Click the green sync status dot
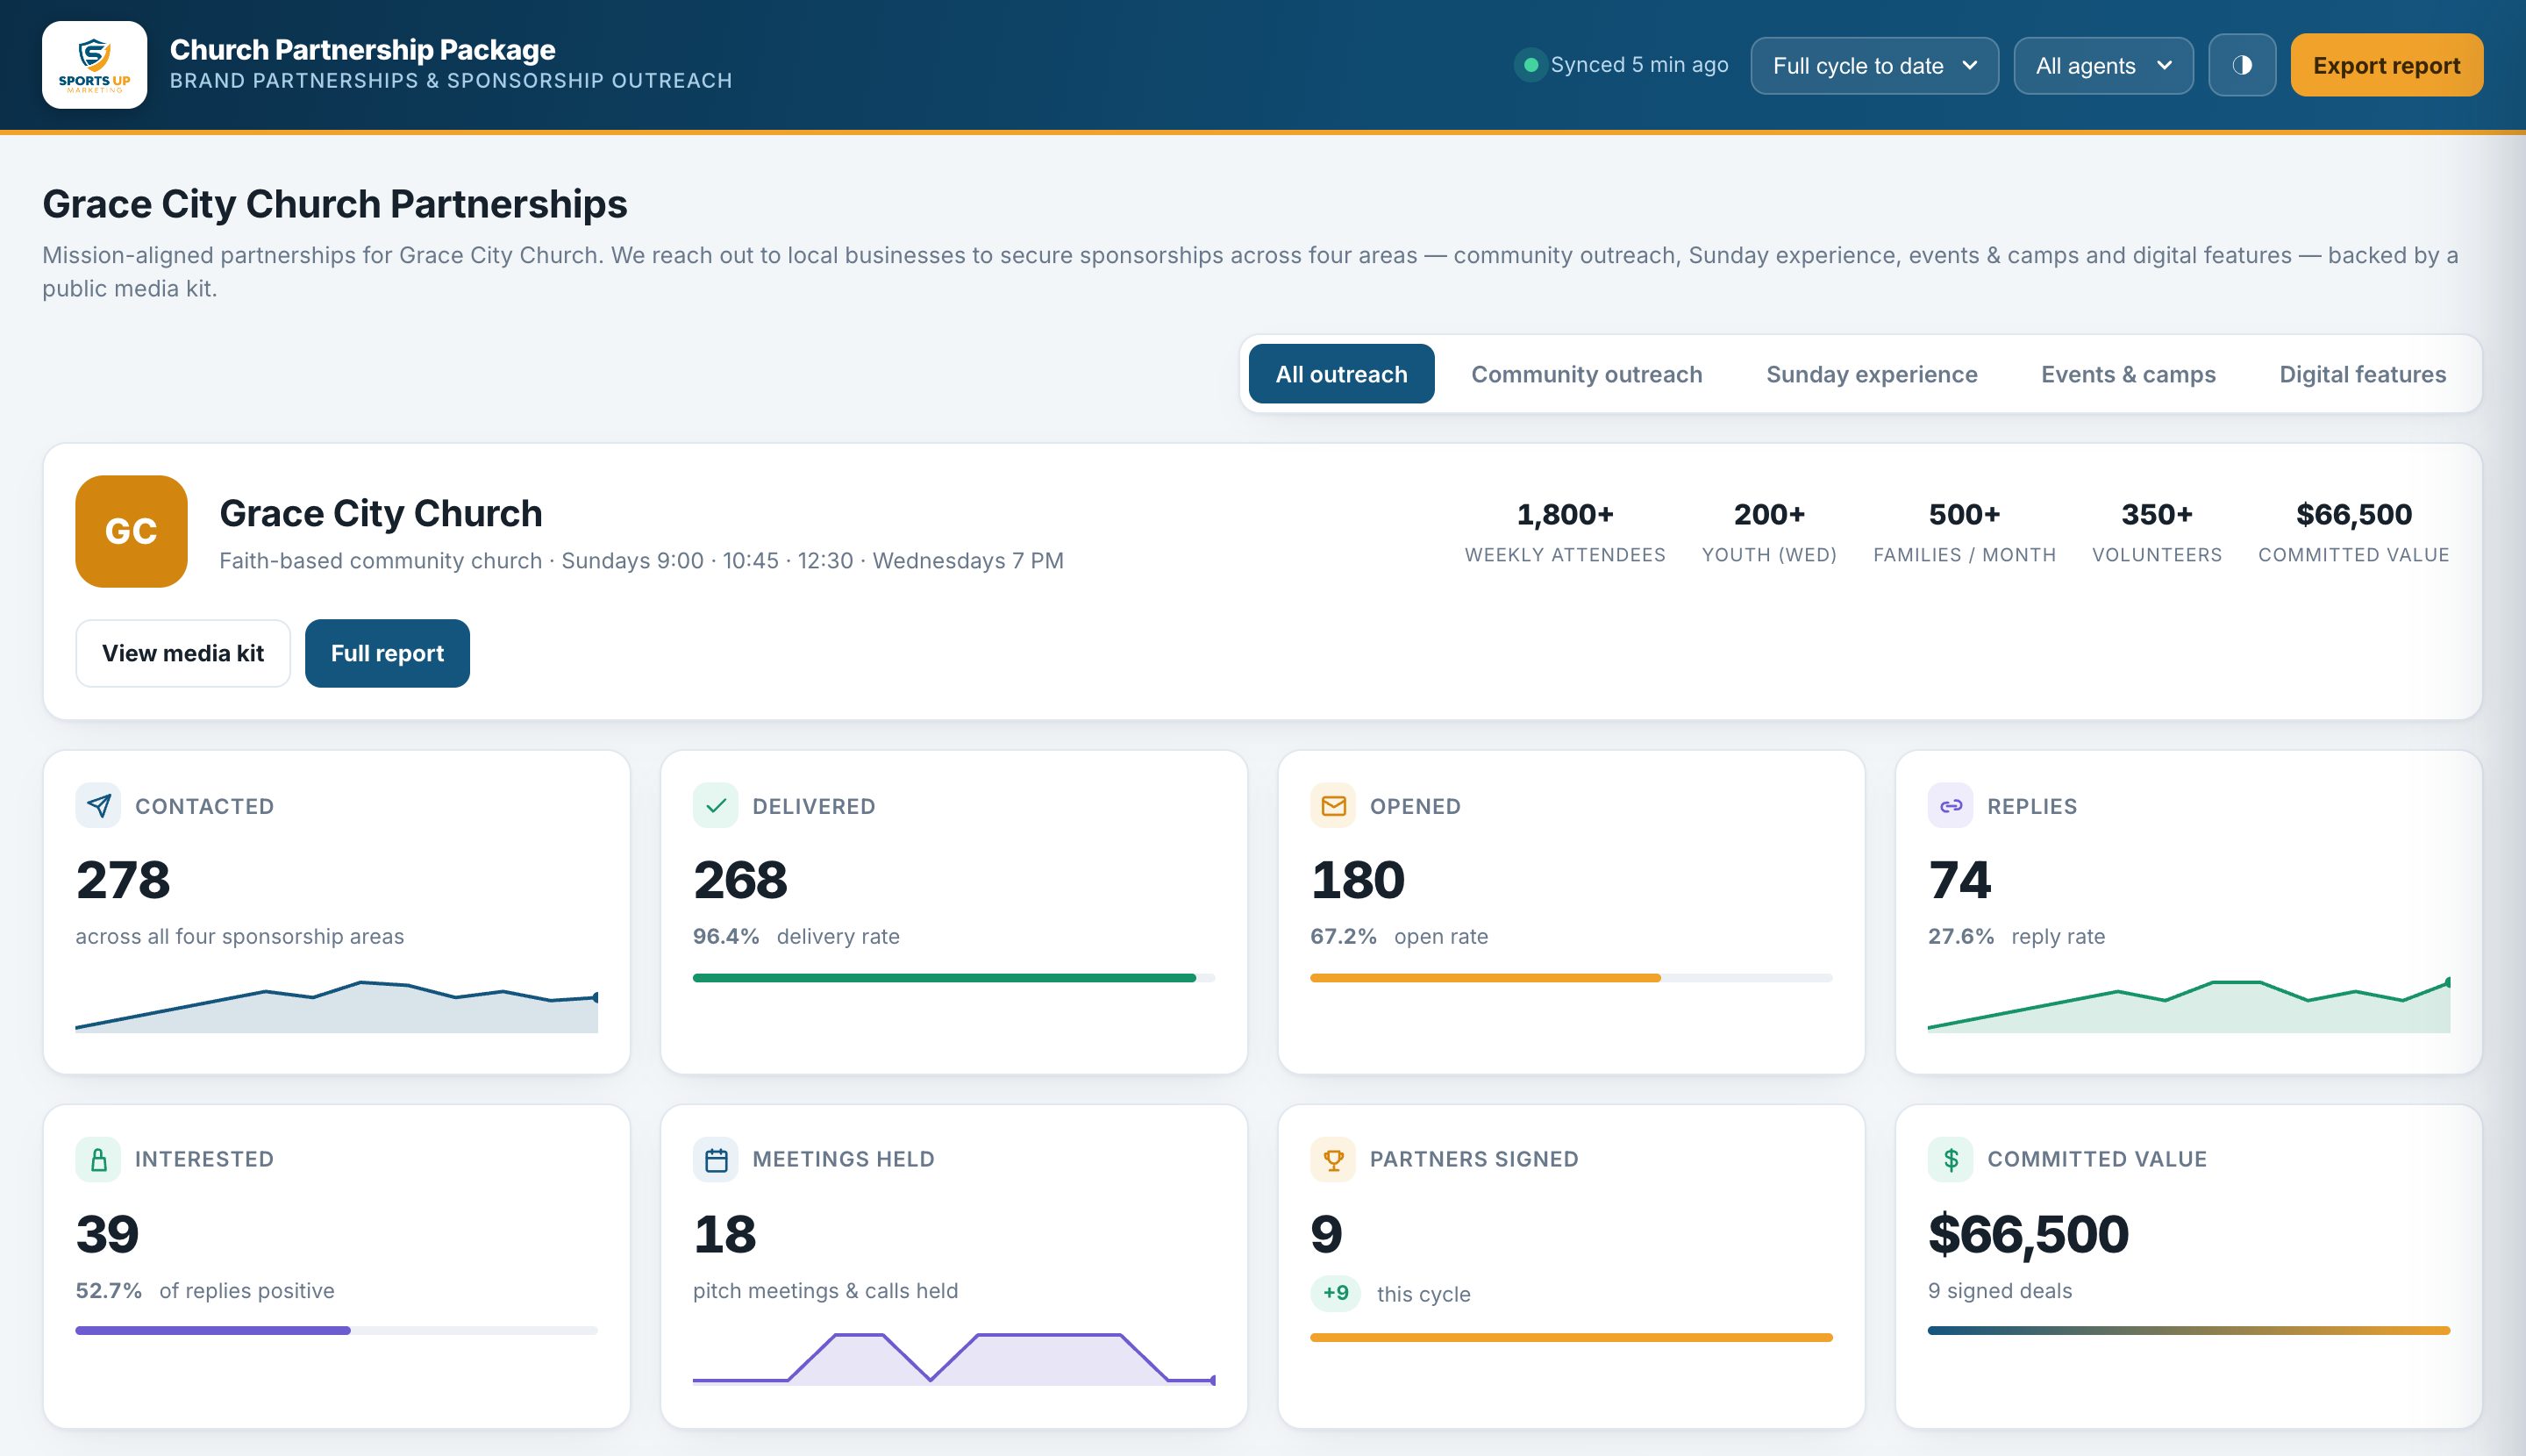The width and height of the screenshot is (2526, 1456). (1530, 65)
